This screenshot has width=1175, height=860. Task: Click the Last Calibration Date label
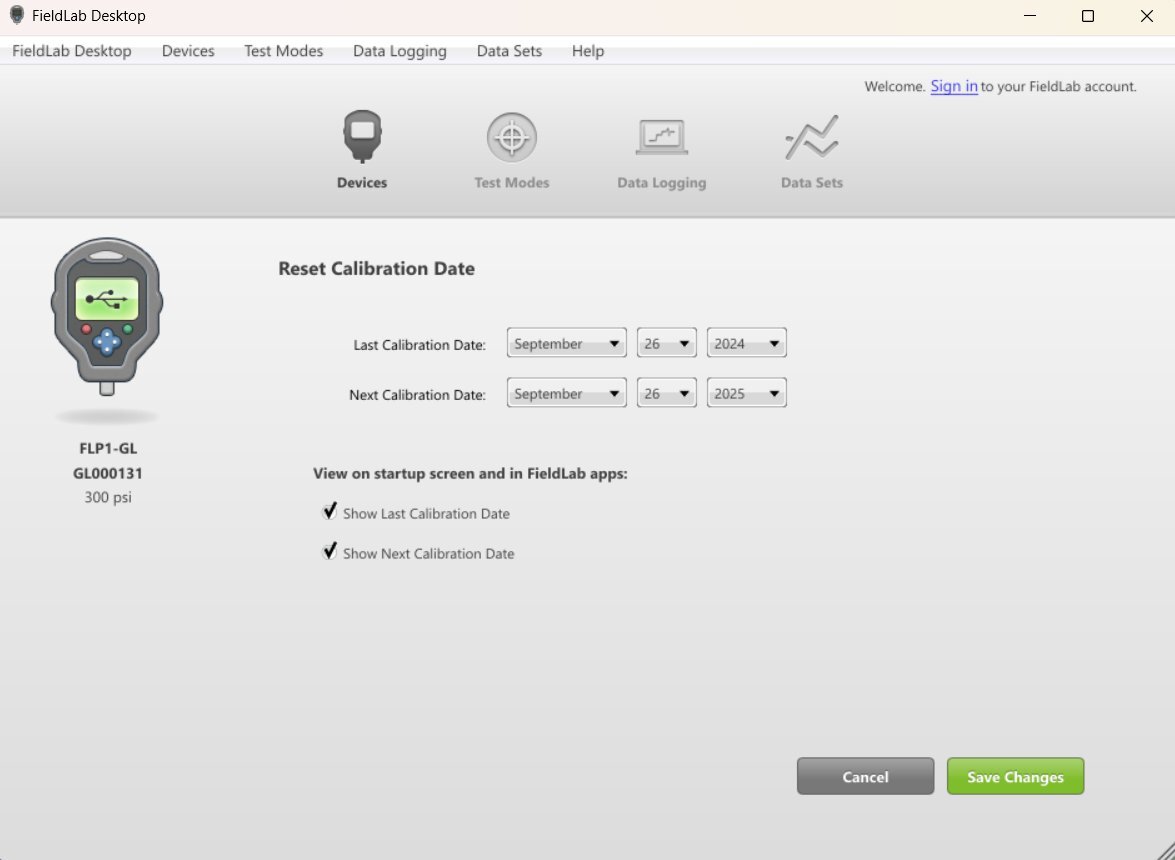pyautogui.click(x=420, y=345)
